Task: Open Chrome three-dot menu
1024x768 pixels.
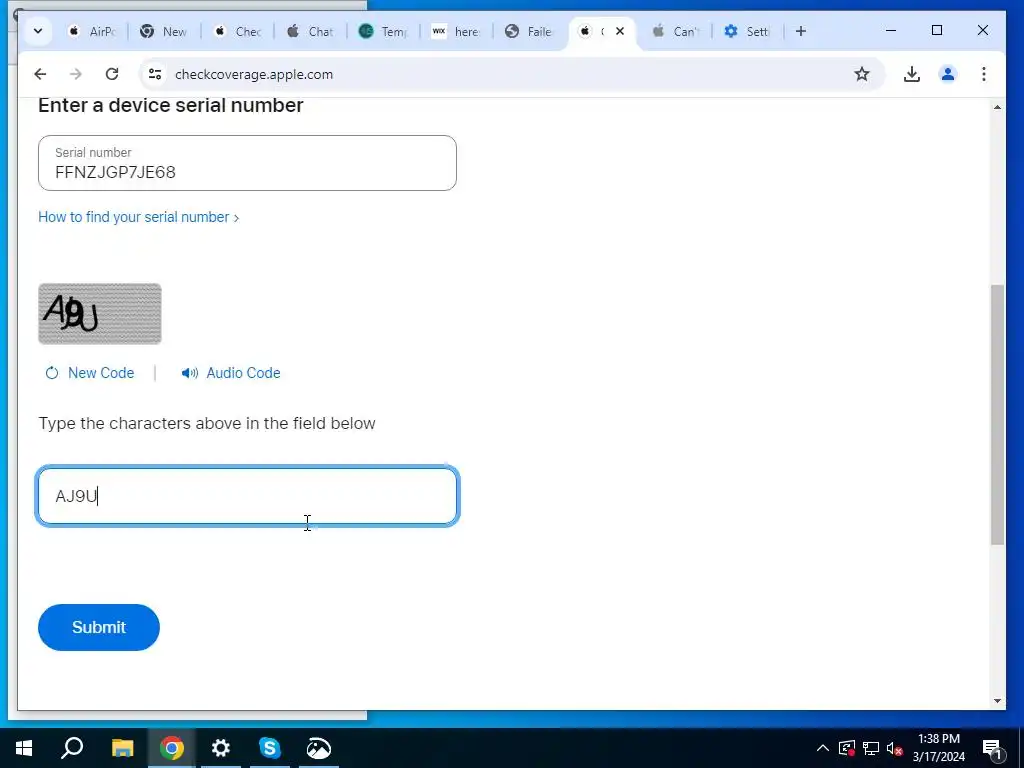Action: 984,74
